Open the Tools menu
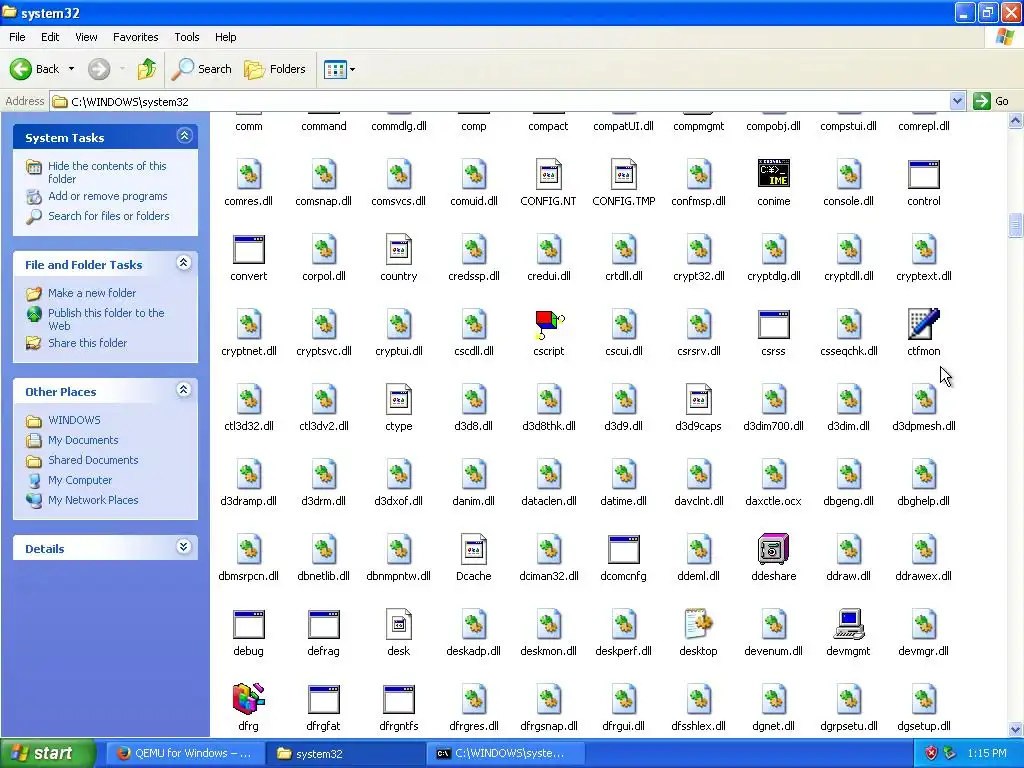The width and height of the screenshot is (1024, 768). (187, 37)
